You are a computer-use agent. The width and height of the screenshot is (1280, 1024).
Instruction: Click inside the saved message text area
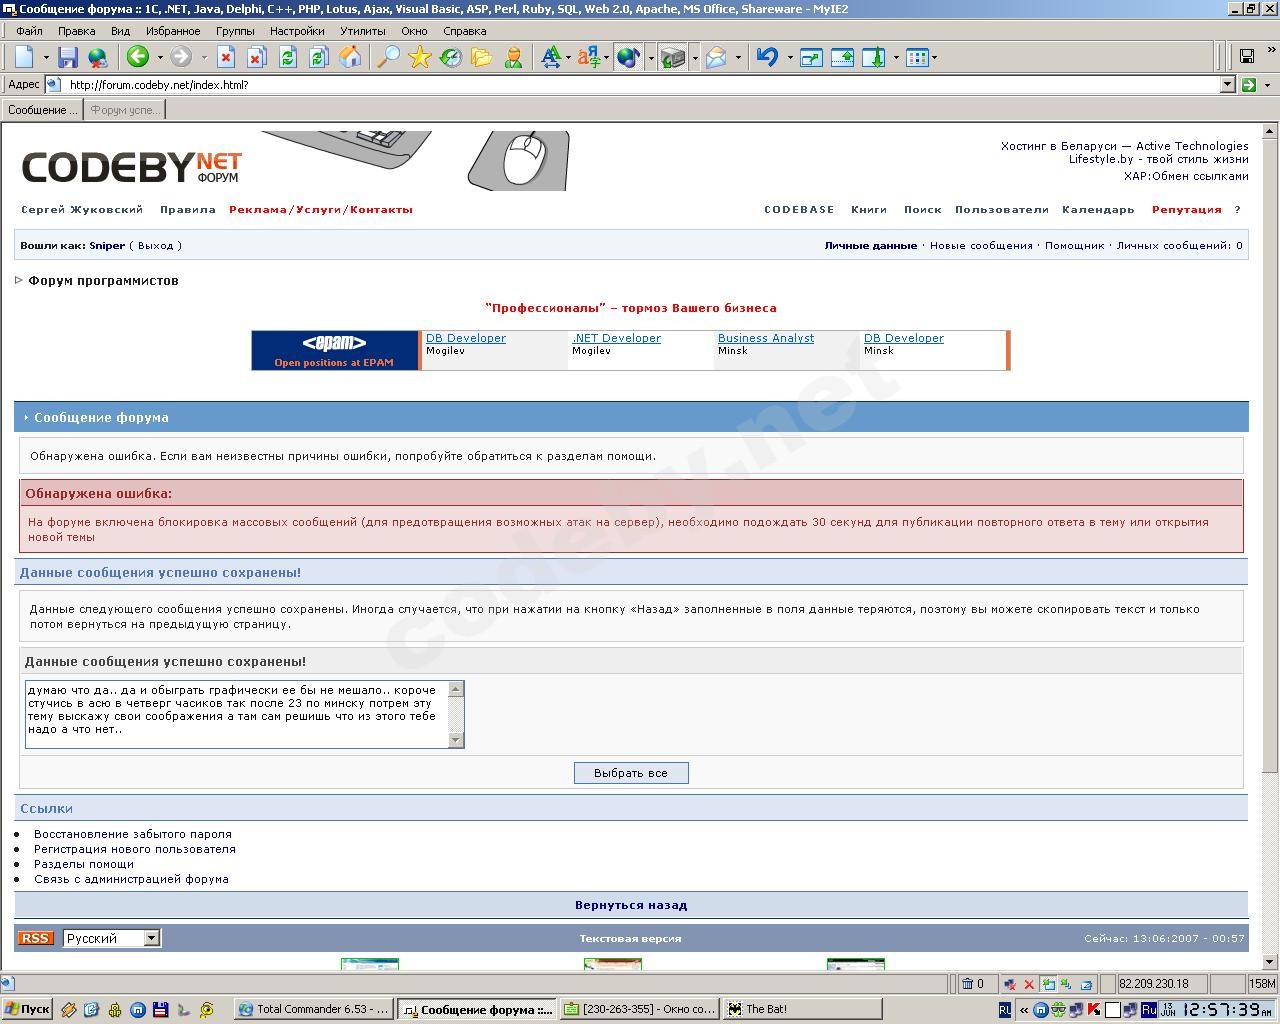coord(237,714)
